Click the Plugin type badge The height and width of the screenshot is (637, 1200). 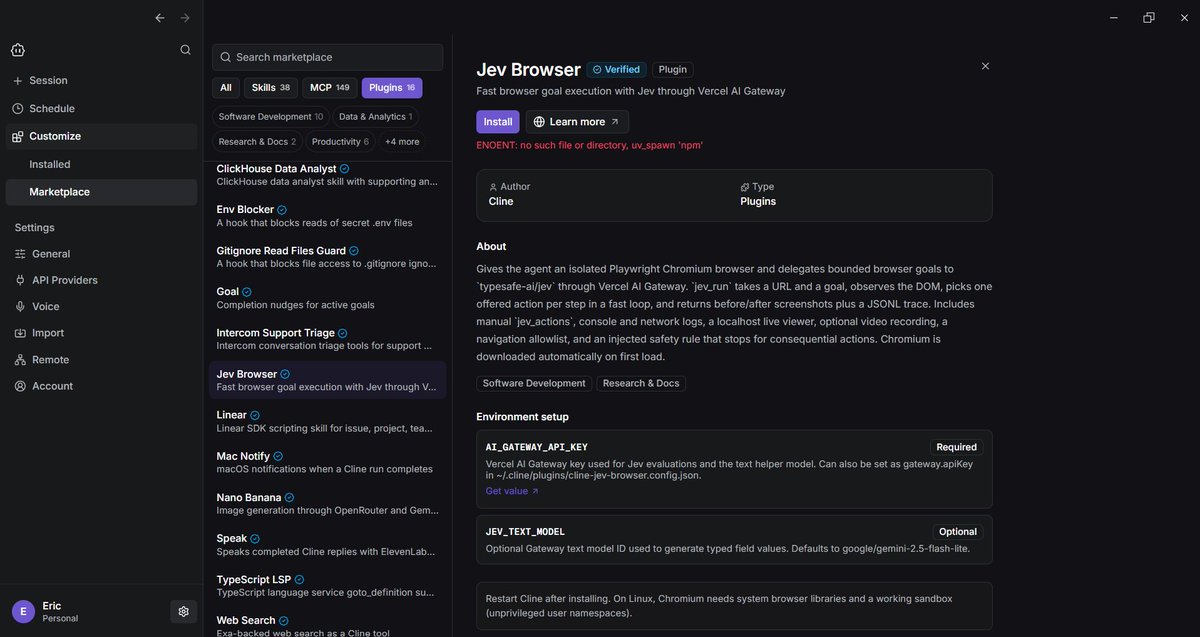(x=673, y=70)
